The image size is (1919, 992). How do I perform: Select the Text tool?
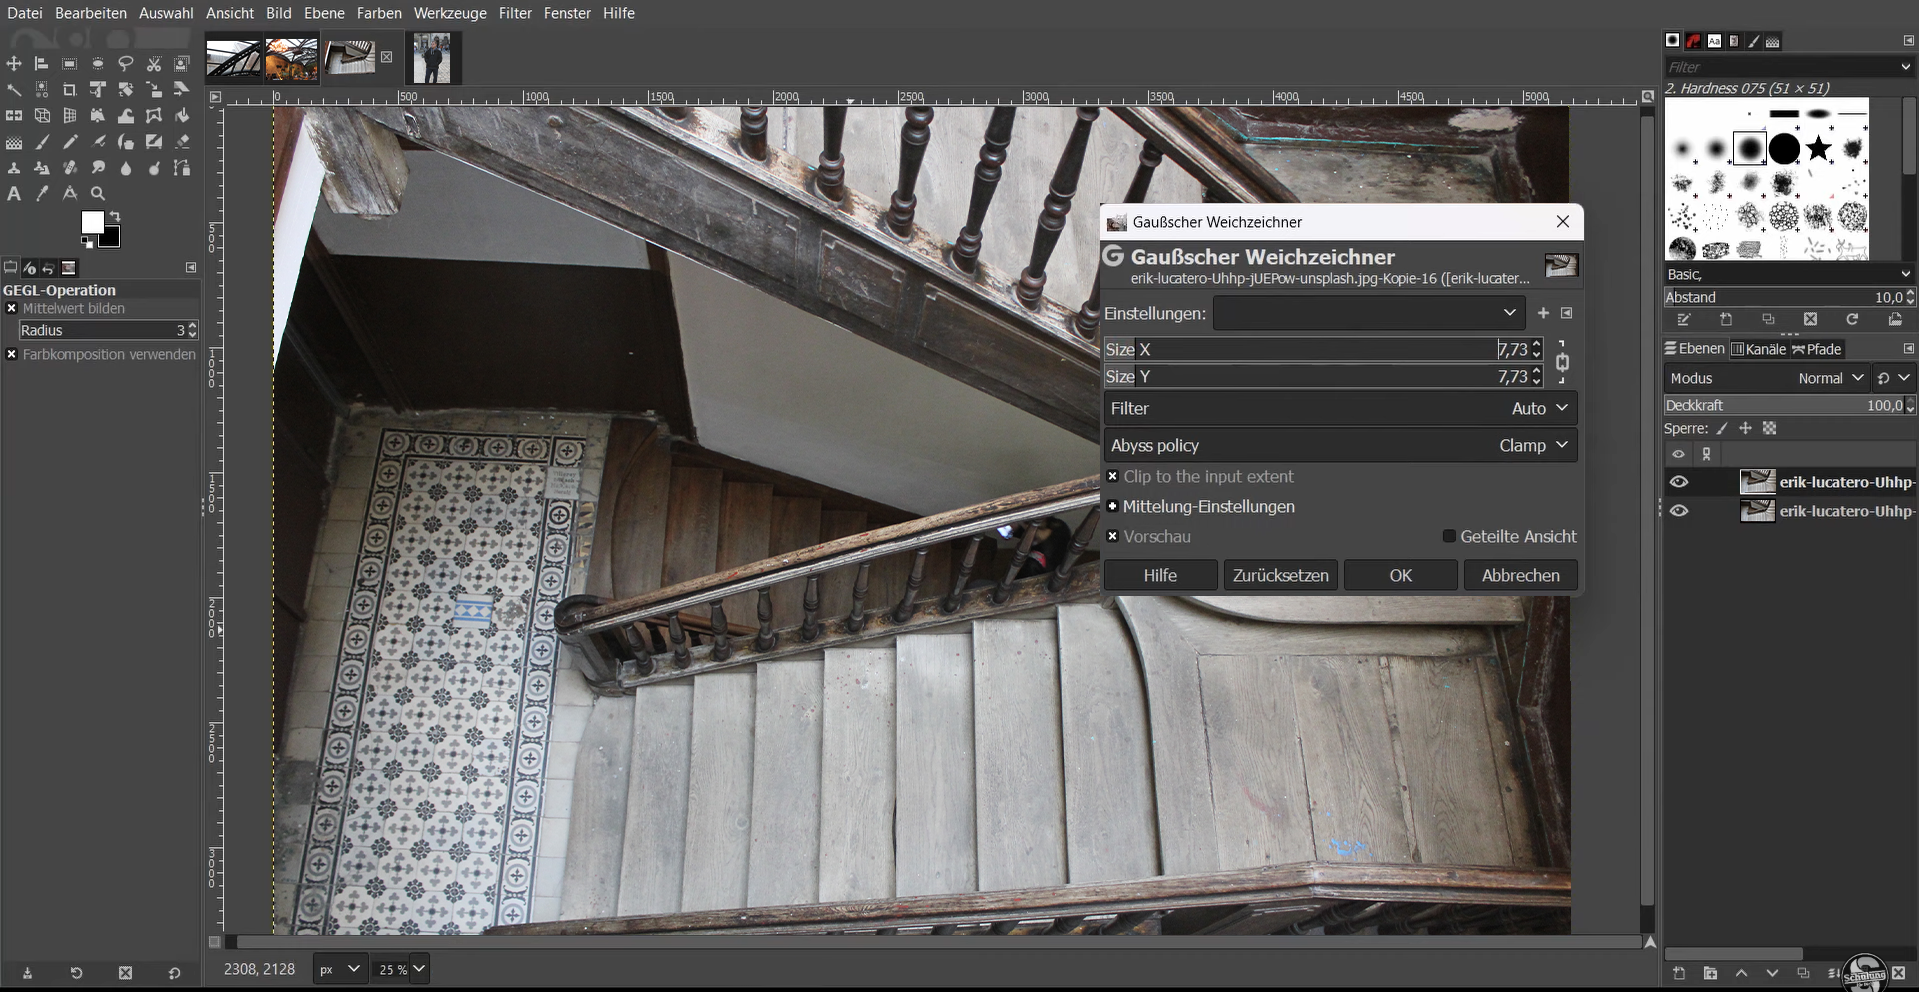pyautogui.click(x=14, y=194)
